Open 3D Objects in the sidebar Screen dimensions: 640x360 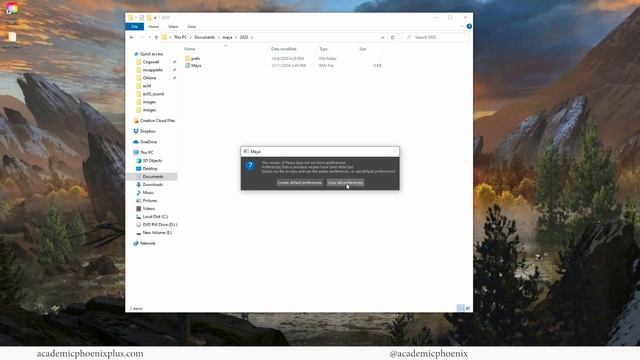152,160
